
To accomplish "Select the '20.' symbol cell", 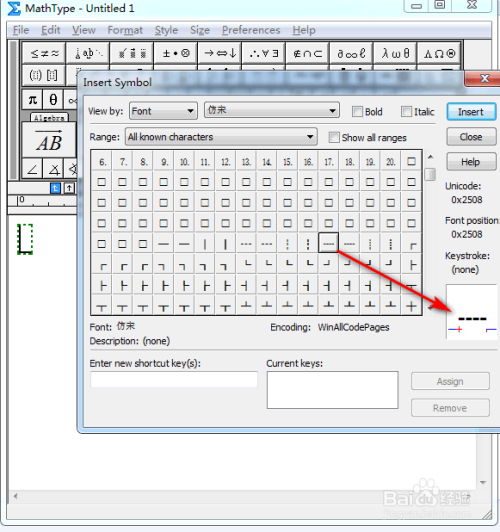I will pyautogui.click(x=390, y=162).
